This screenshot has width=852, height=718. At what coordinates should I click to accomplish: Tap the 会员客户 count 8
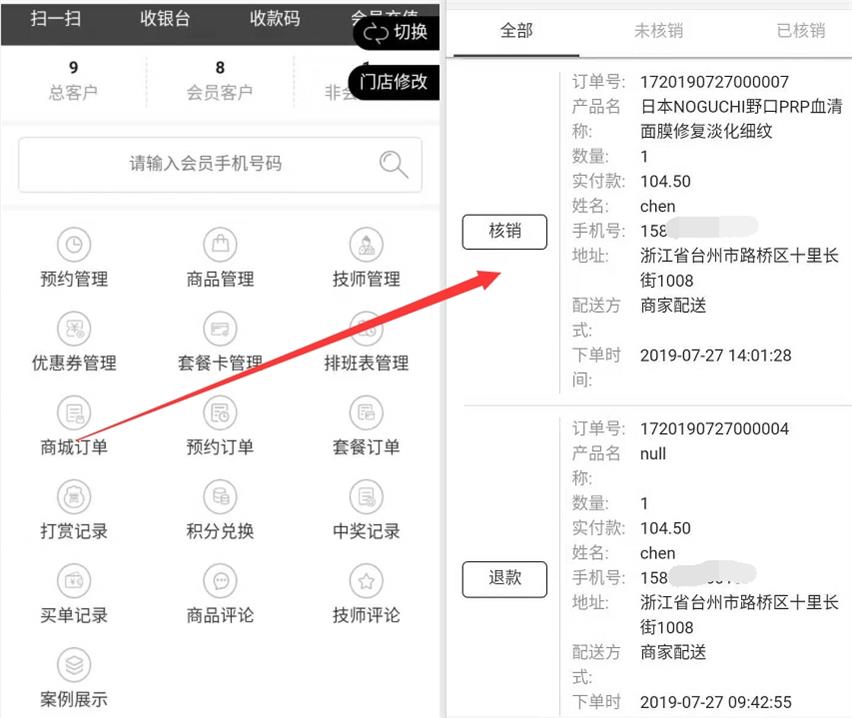[x=220, y=67]
